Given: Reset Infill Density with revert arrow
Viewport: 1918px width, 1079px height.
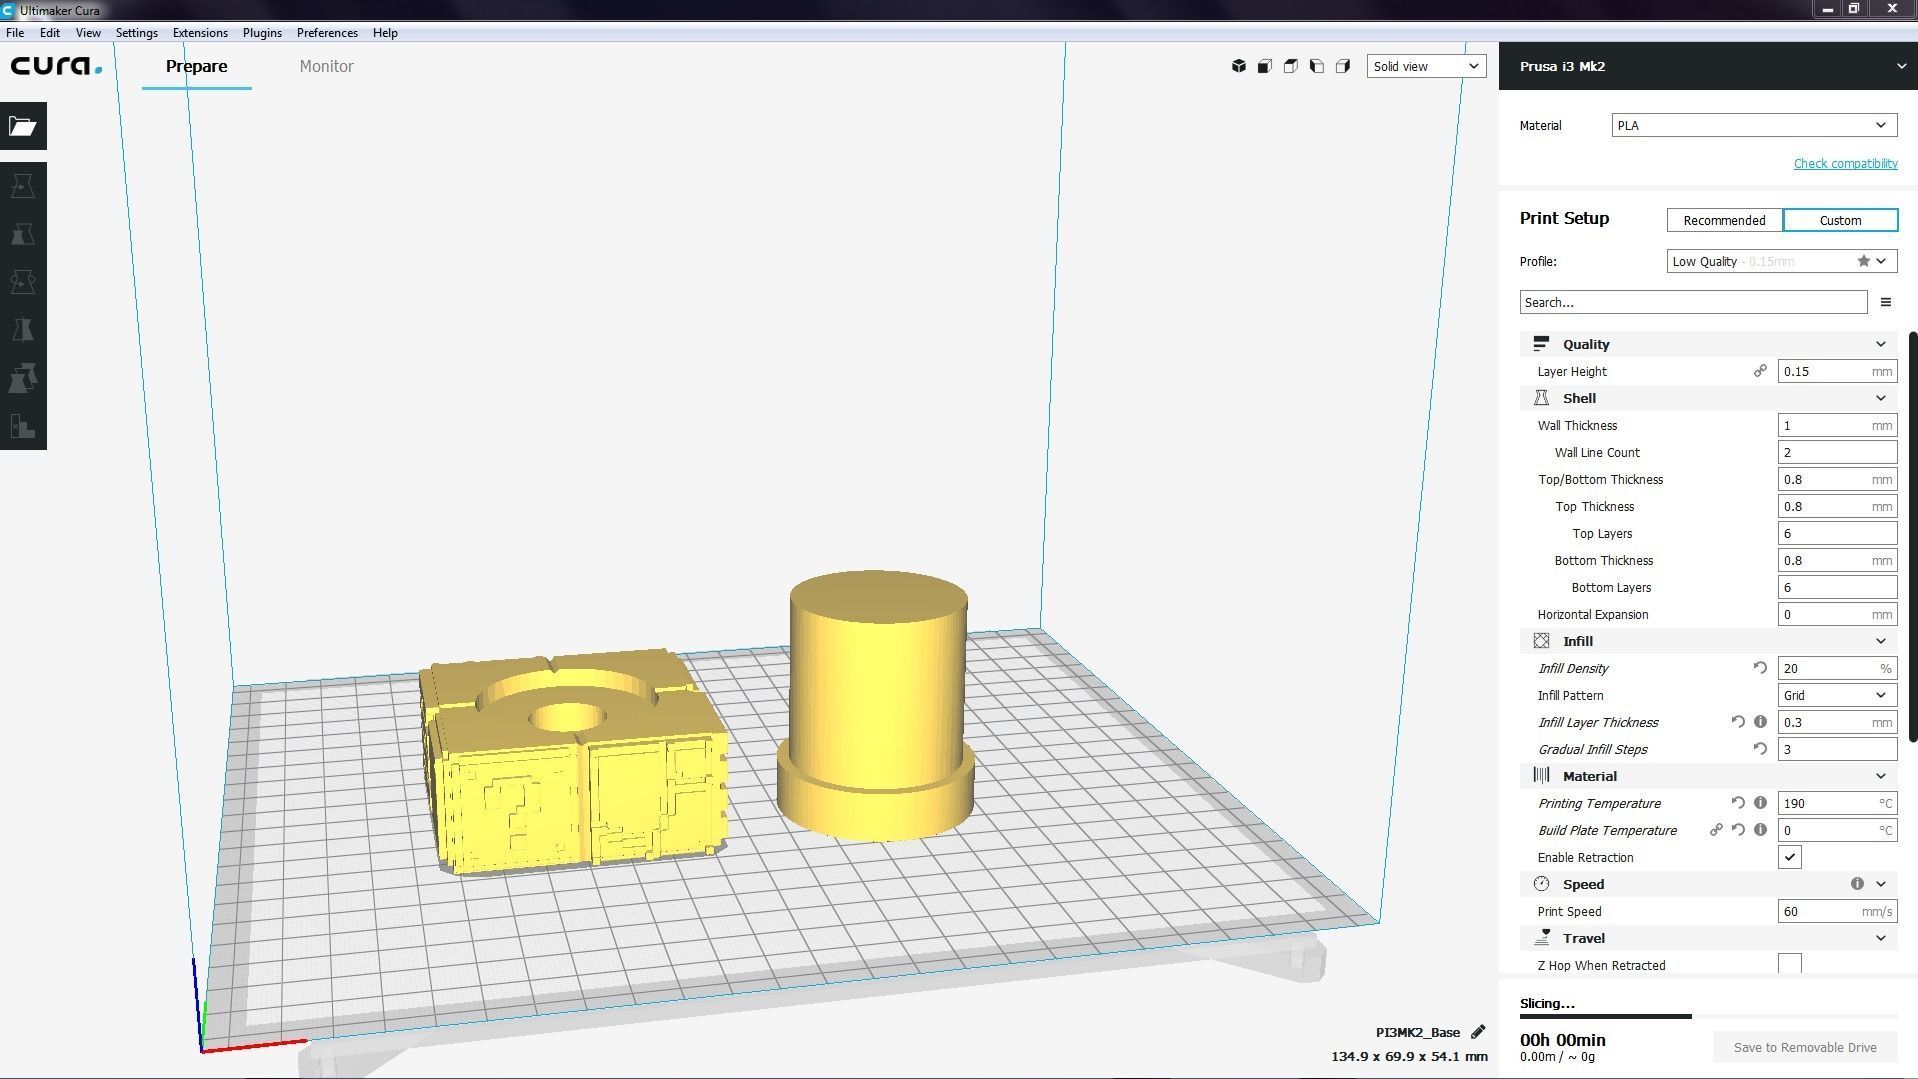Looking at the screenshot, I should click(x=1759, y=668).
